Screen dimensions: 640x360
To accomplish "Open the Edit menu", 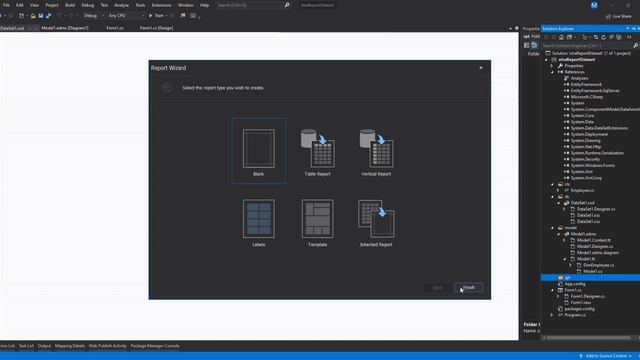I will point(20,5).
